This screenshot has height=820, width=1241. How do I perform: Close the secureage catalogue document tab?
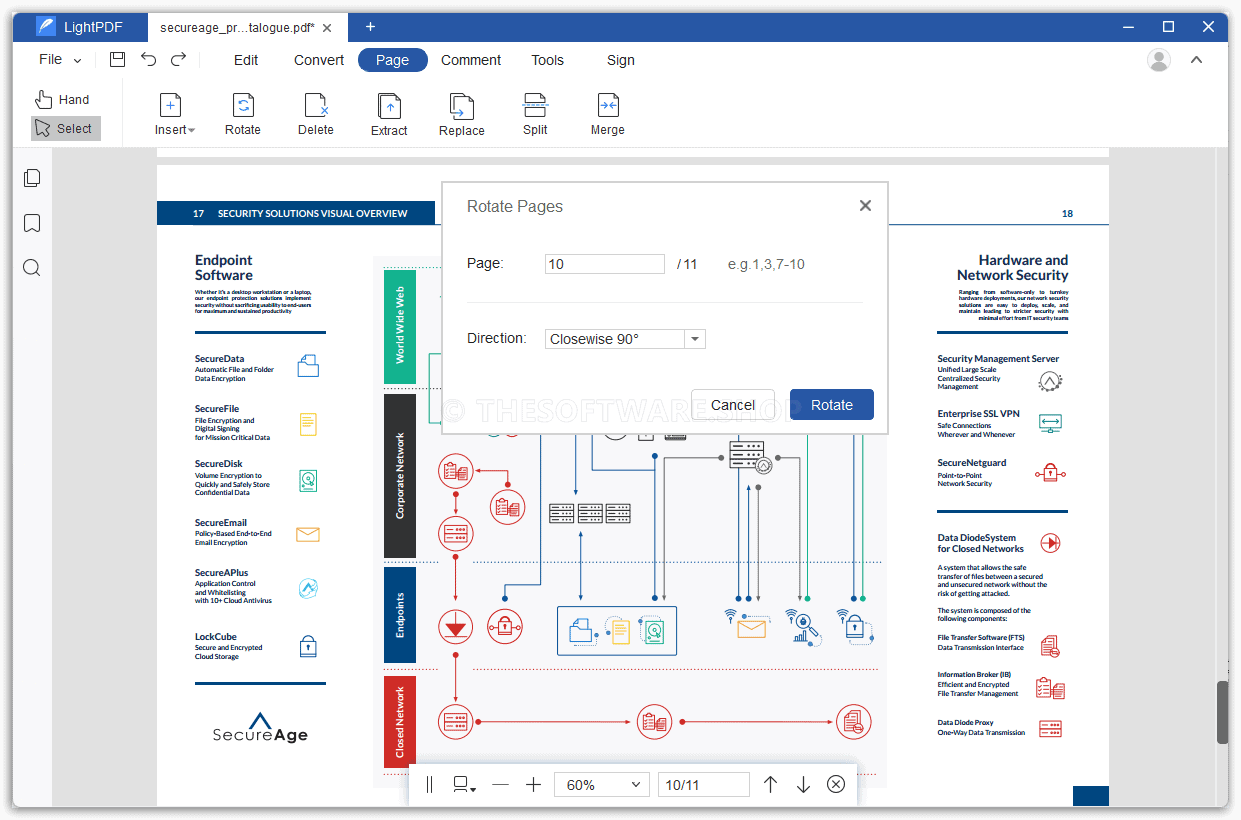point(328,28)
